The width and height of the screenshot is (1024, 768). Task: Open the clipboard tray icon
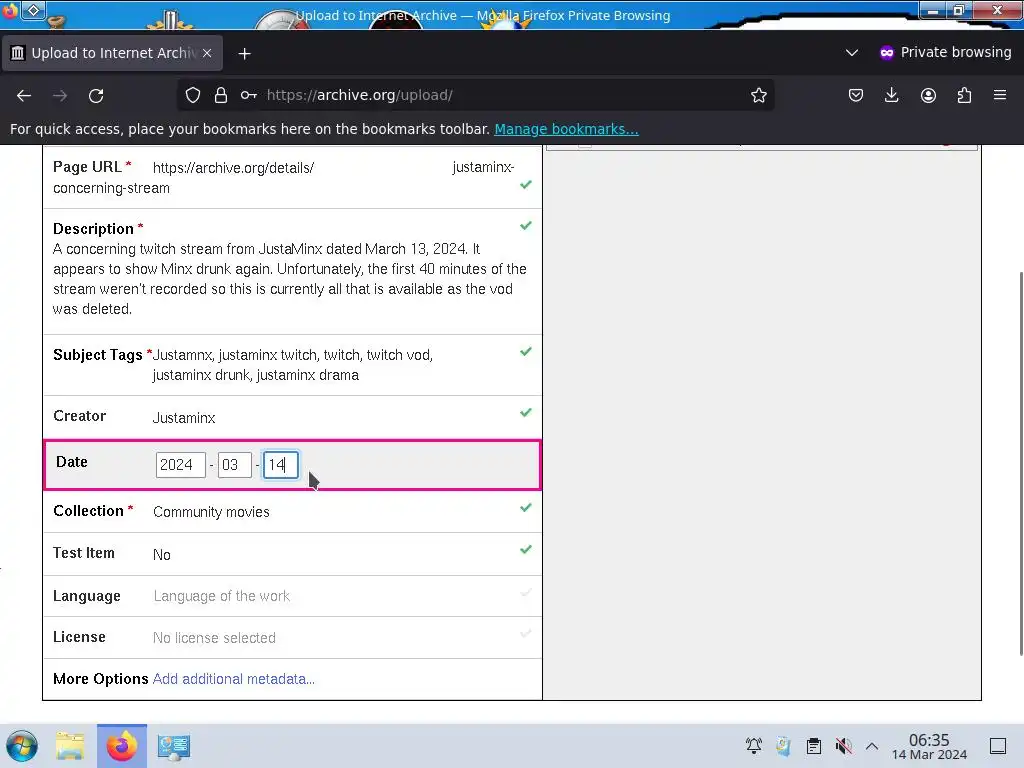(x=814, y=746)
